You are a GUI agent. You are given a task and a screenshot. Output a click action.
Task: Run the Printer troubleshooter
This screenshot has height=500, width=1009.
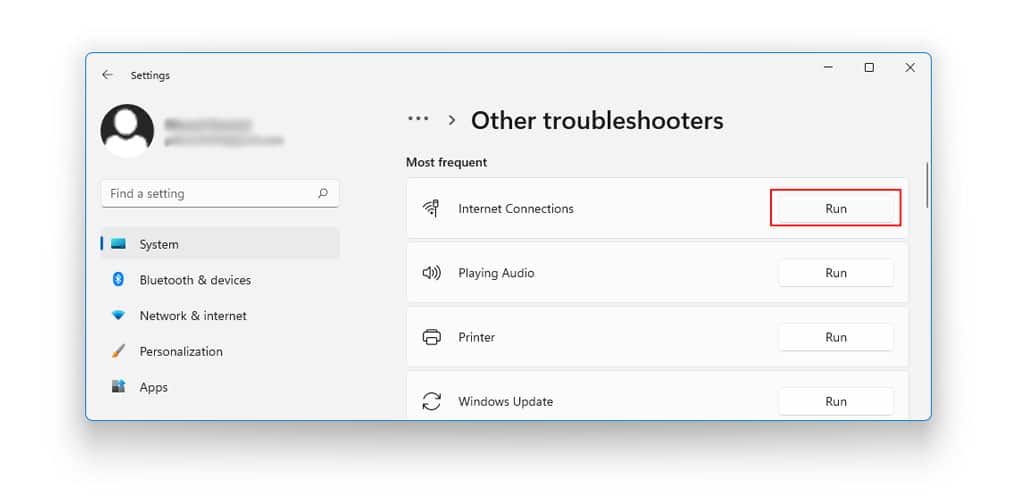coord(836,337)
